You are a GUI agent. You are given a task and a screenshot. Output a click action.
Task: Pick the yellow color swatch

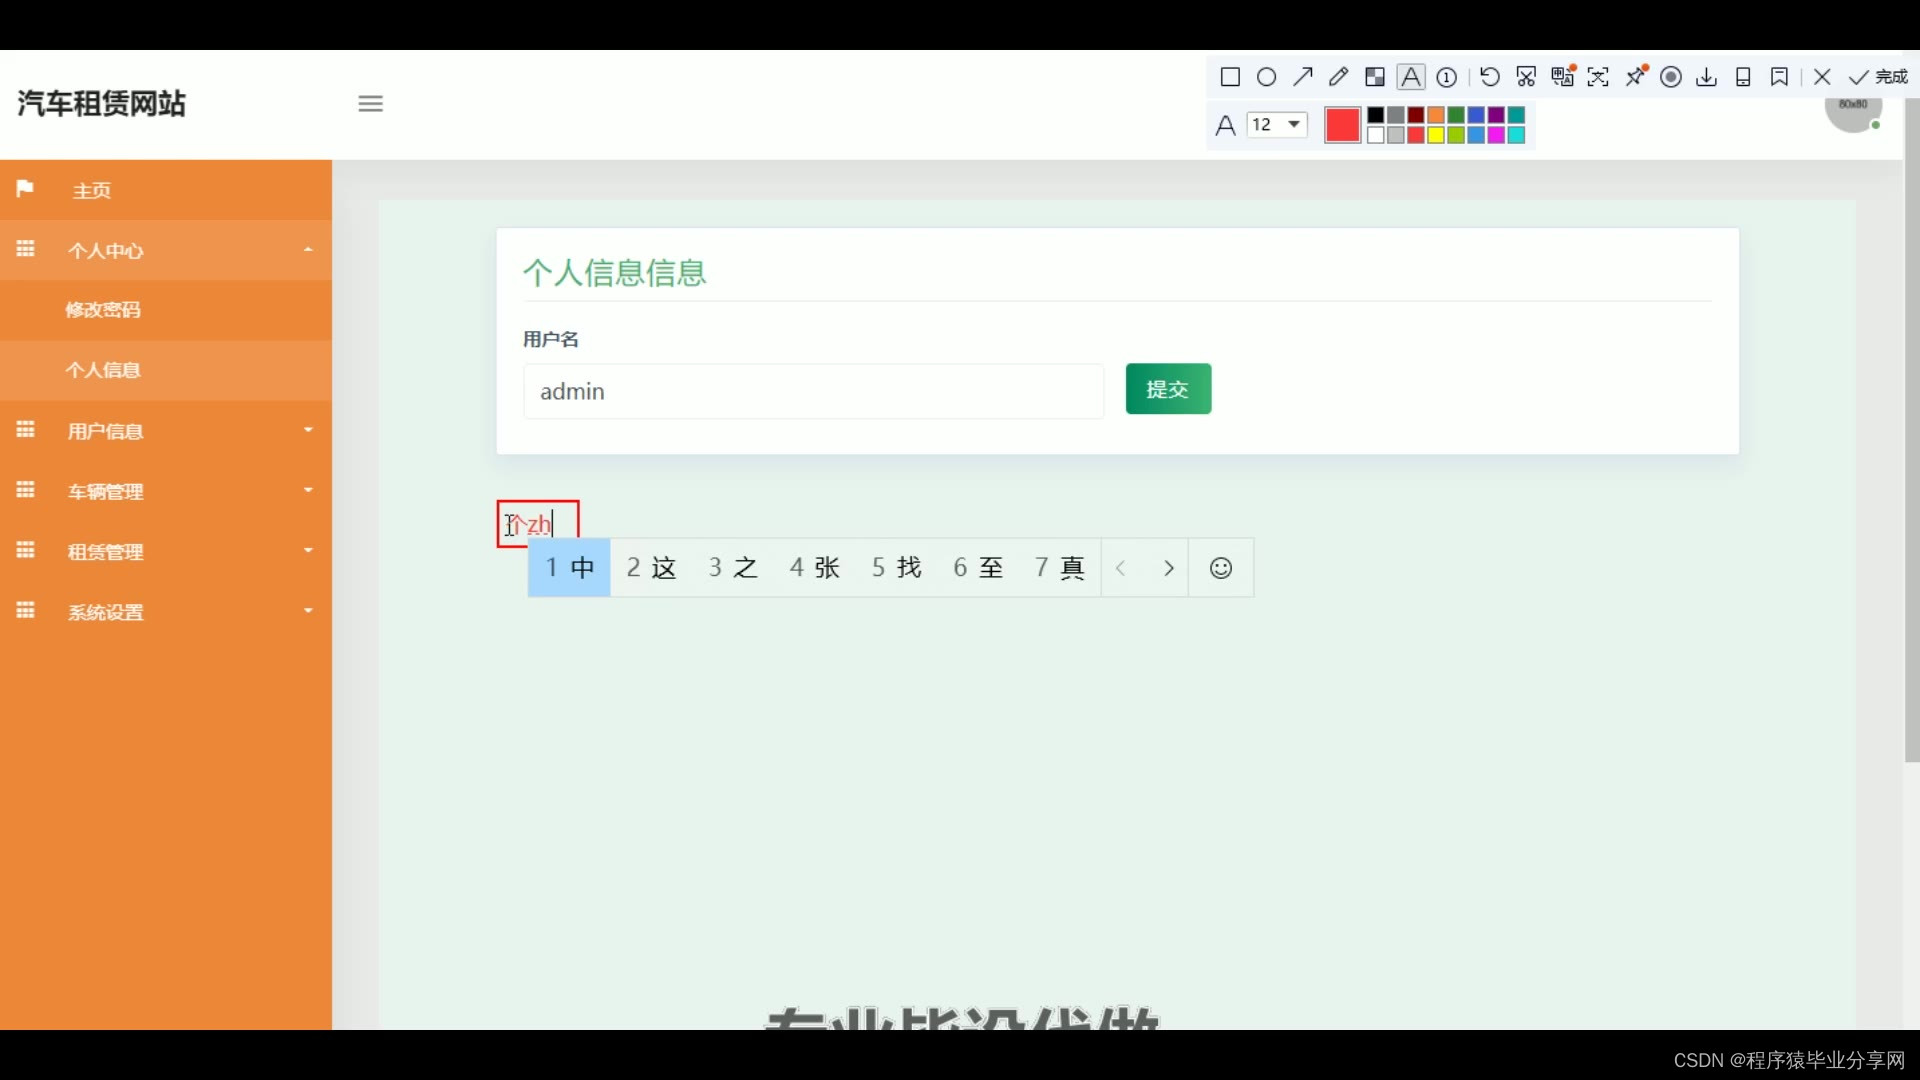[x=1436, y=135]
